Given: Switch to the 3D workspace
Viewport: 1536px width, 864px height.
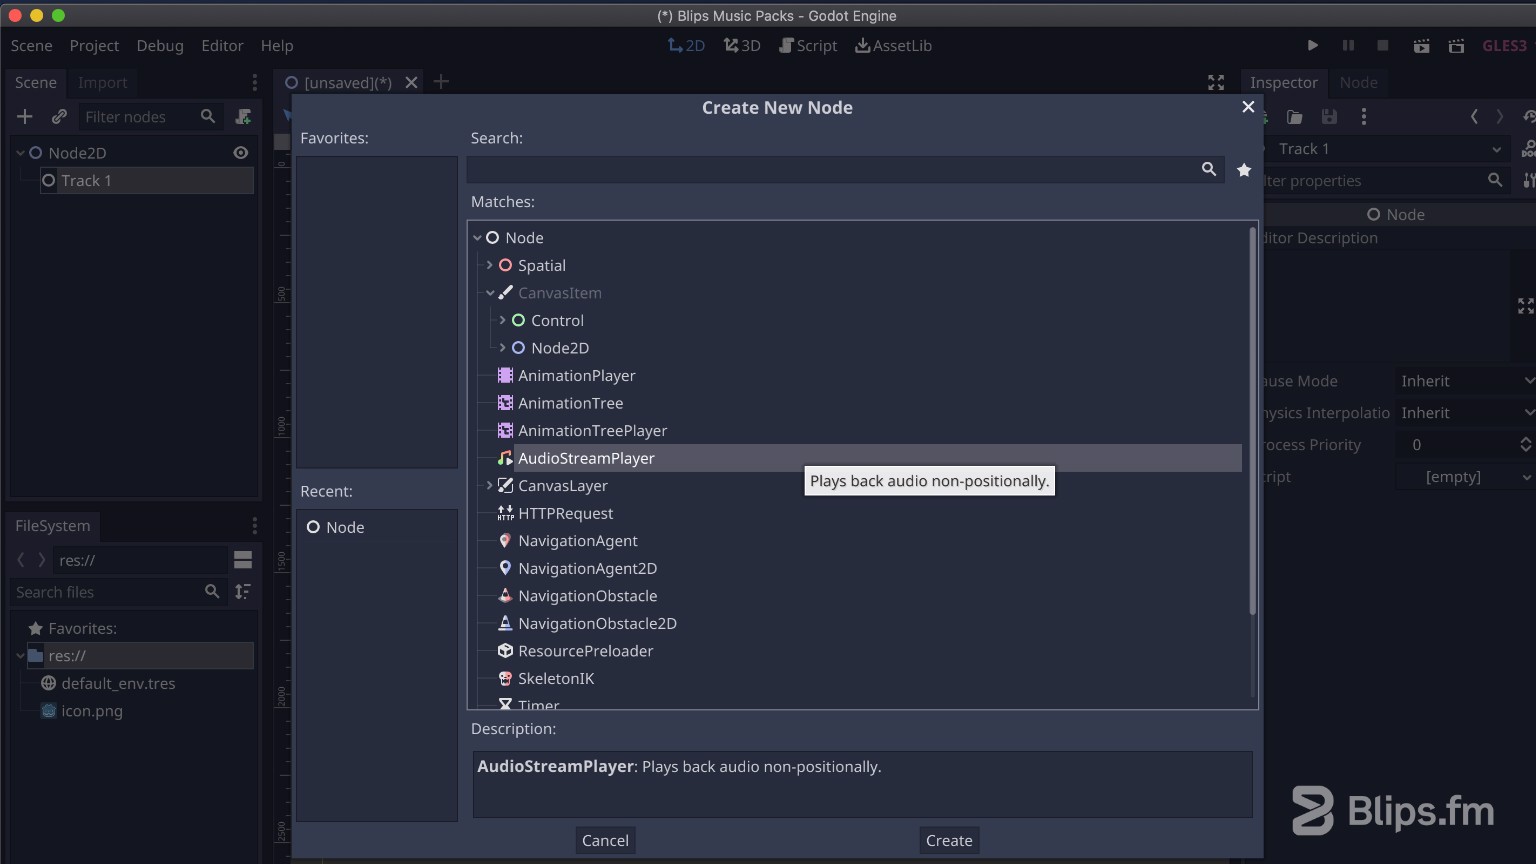Looking at the screenshot, I should point(742,46).
